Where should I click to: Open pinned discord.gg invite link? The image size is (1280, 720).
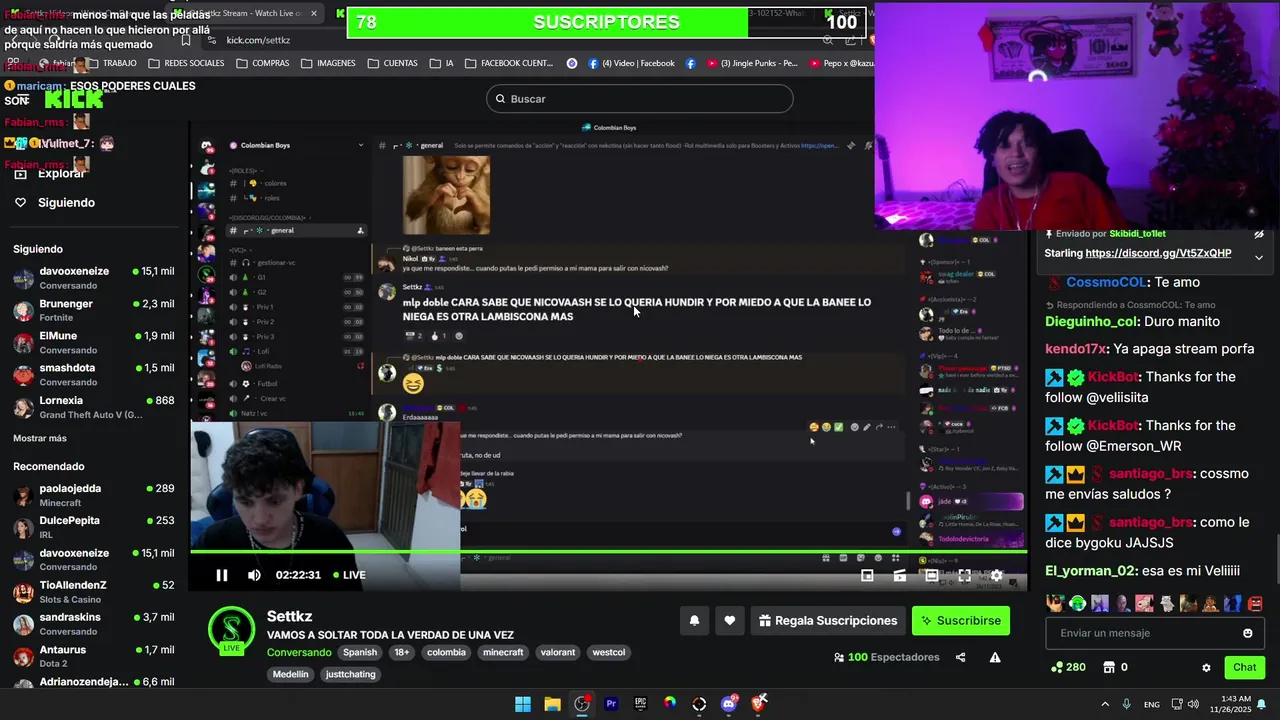[x=1158, y=253]
